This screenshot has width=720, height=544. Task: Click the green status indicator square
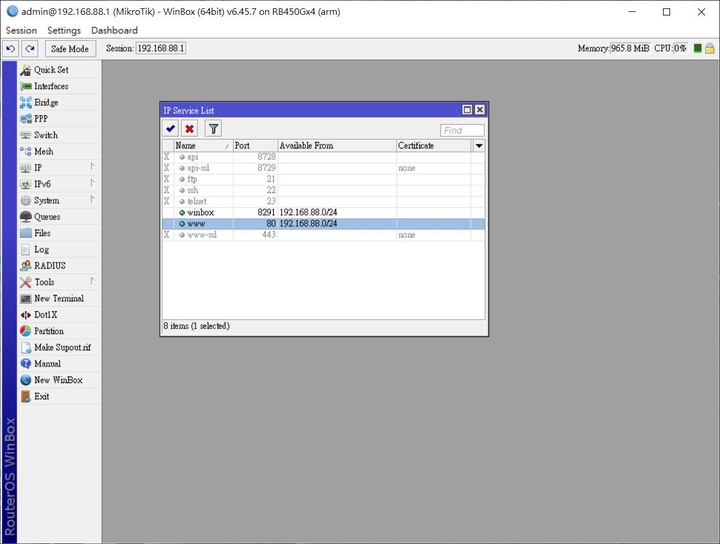tap(698, 48)
